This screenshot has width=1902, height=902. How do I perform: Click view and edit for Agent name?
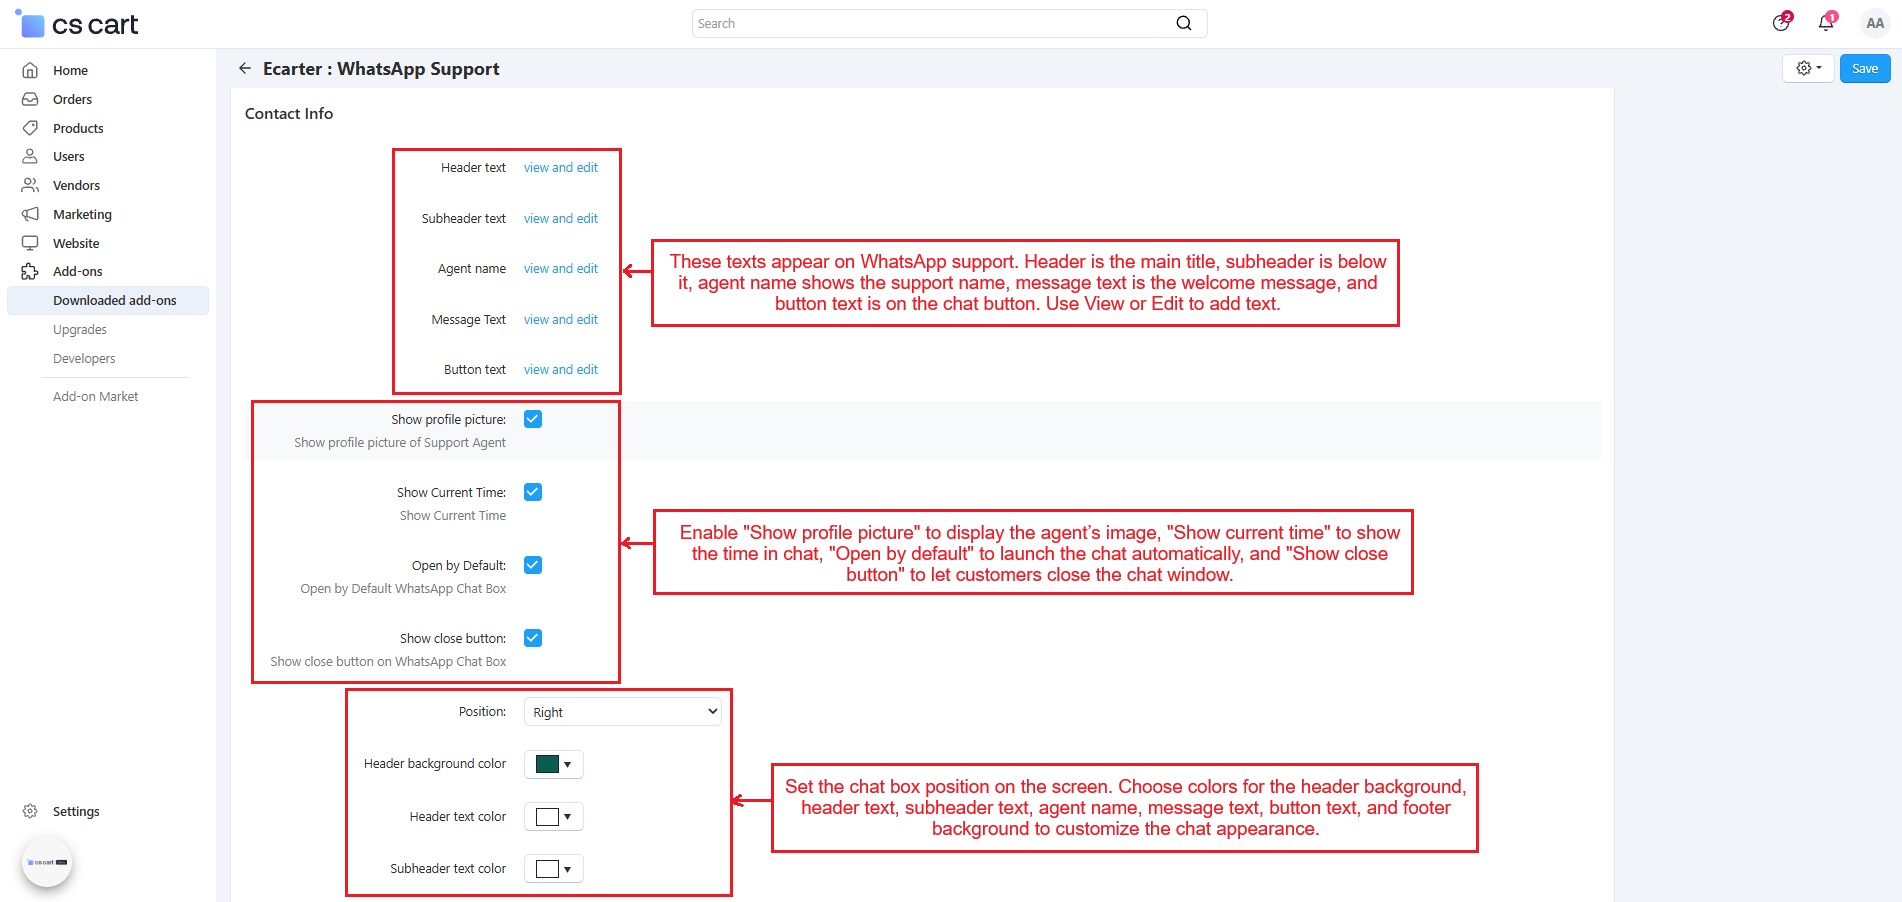560,269
